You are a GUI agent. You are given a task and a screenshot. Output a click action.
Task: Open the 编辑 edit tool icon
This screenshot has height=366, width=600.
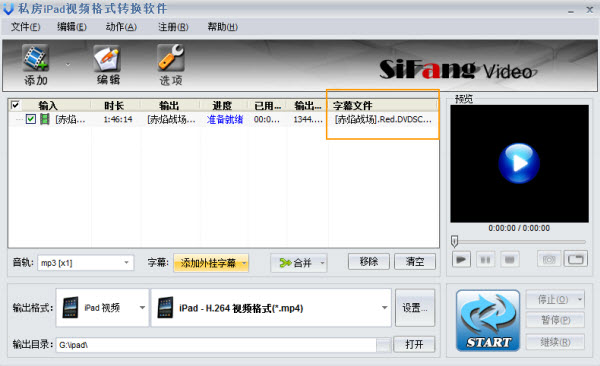108,58
